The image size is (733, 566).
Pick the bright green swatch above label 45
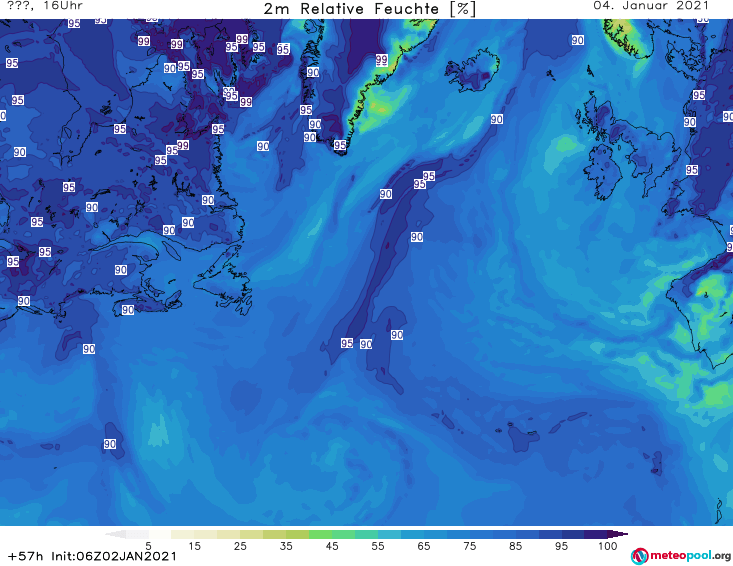(320, 534)
